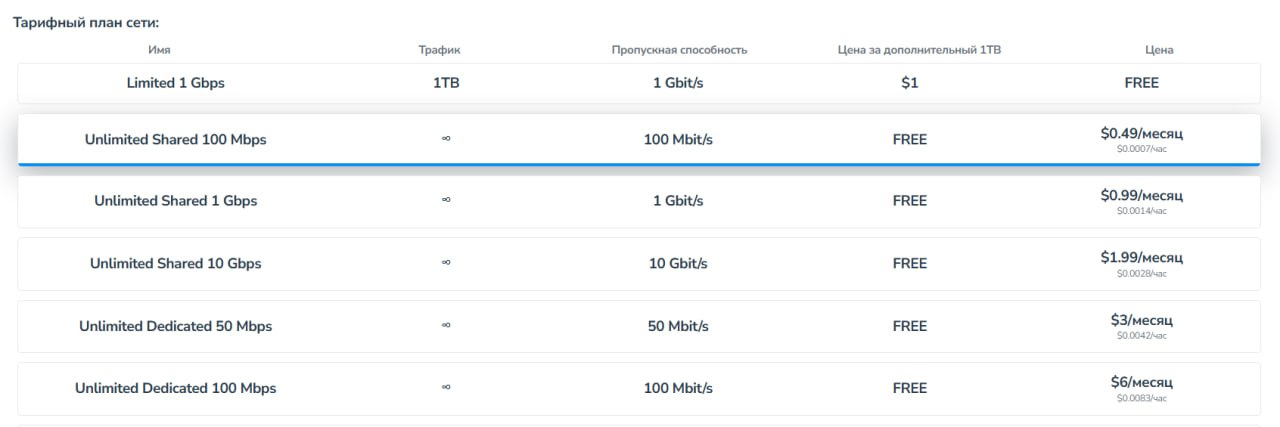The image size is (1280, 427).
Task: Click infinity symbol in Unlimited Shared 1 Gbps row
Action: pyautogui.click(x=446, y=201)
